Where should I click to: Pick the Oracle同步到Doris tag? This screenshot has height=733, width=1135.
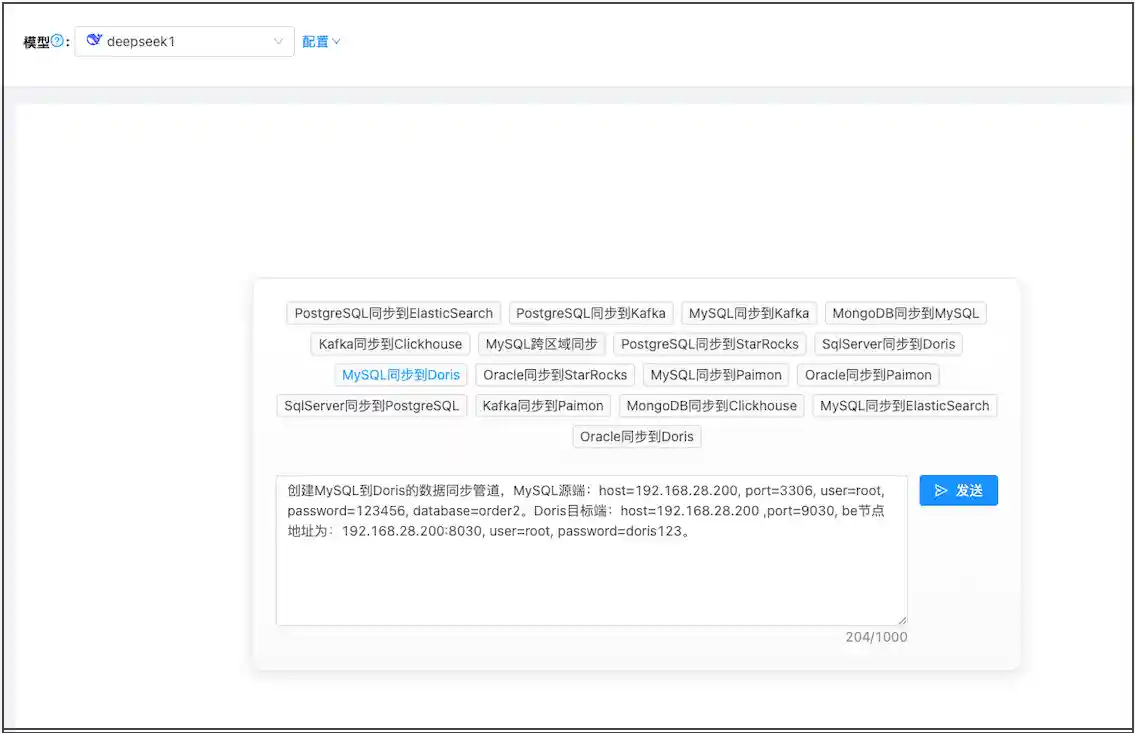(x=637, y=437)
